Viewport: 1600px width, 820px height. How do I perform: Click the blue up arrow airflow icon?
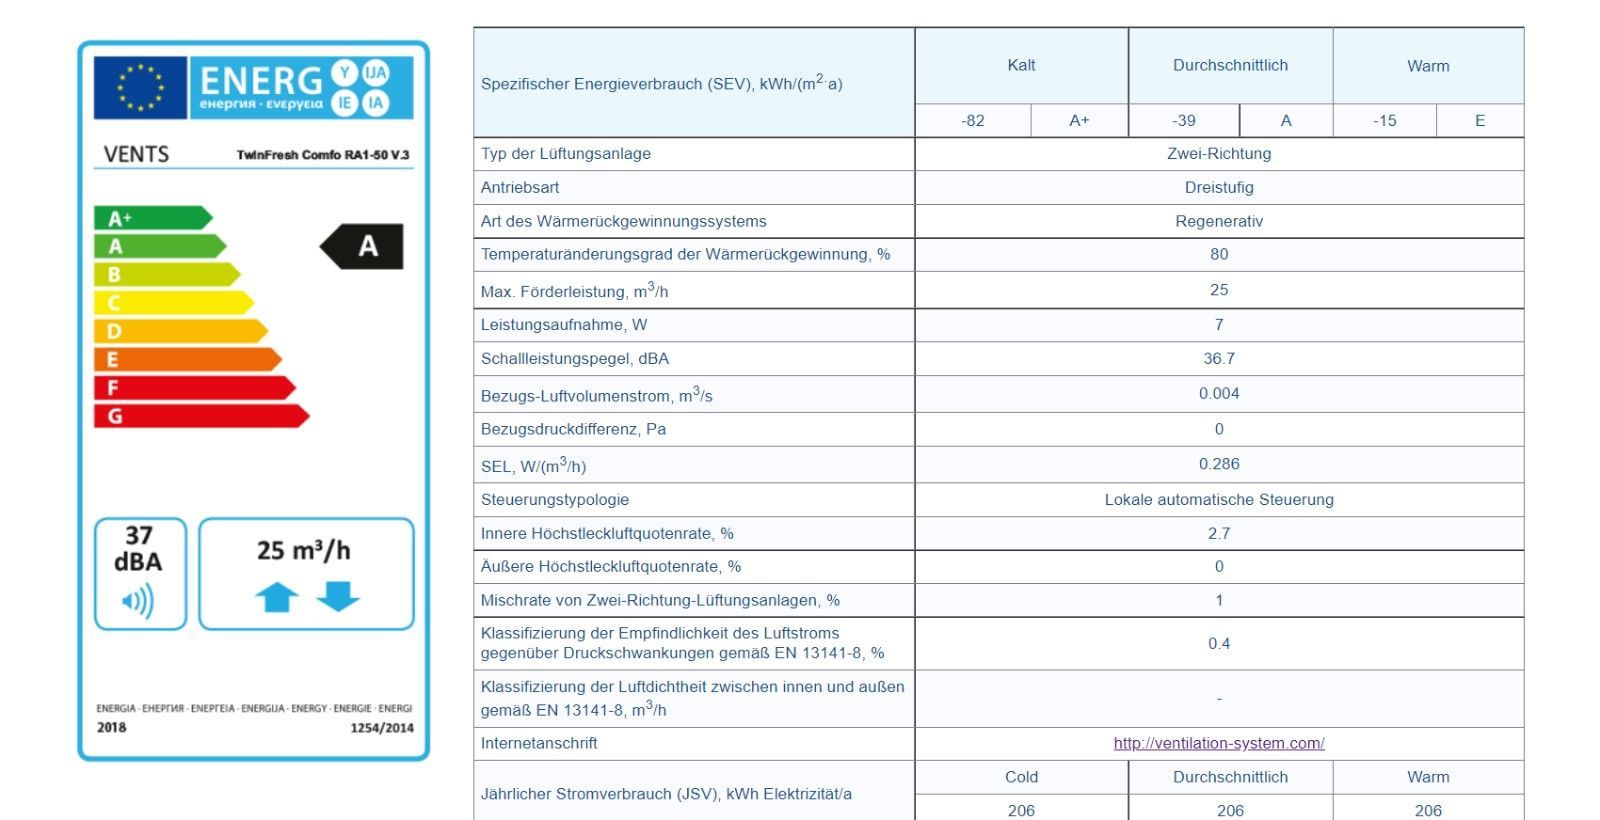277,597
